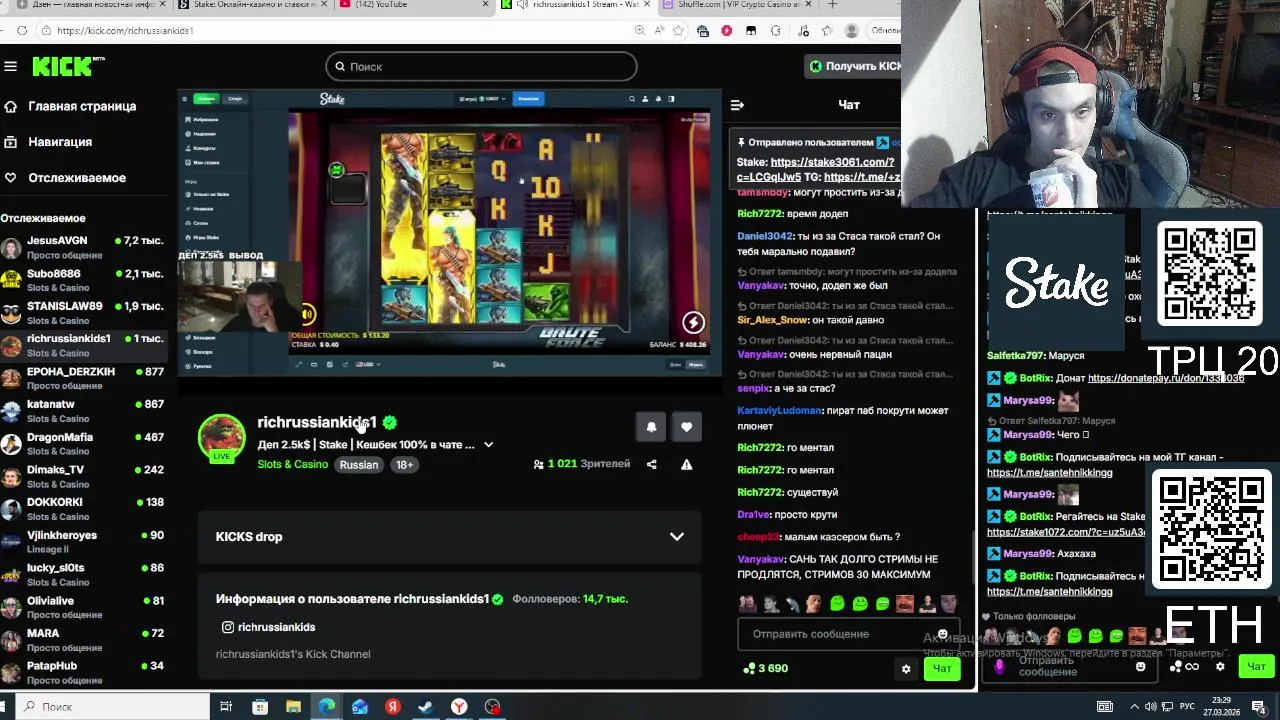Click the 18+ tag
This screenshot has height=720, width=1280.
pos(404,464)
